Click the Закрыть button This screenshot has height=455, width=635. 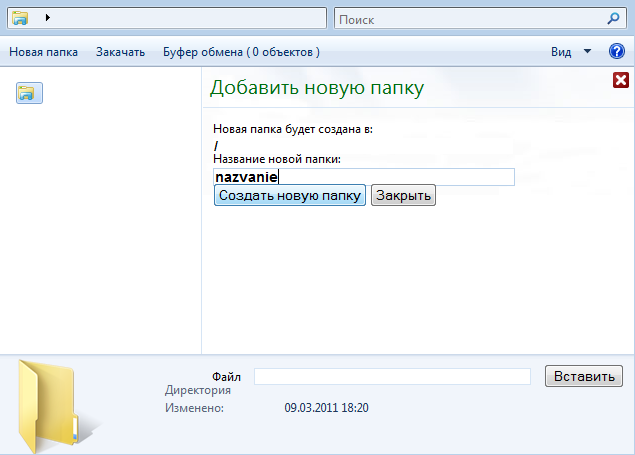[x=403, y=195]
